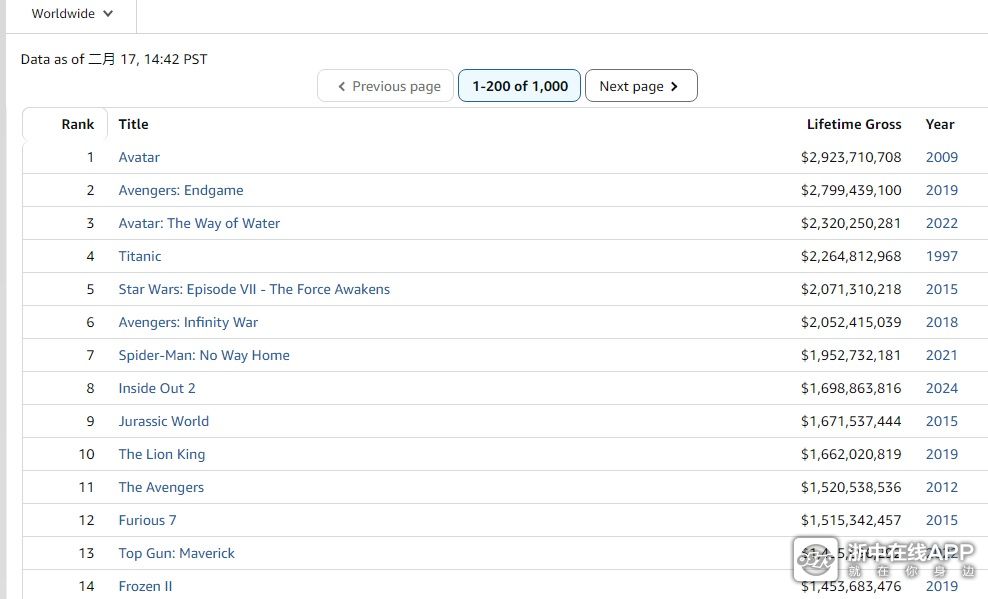The height and width of the screenshot is (599, 988).
Task: Sort by the Rank column header
Action: 77,124
